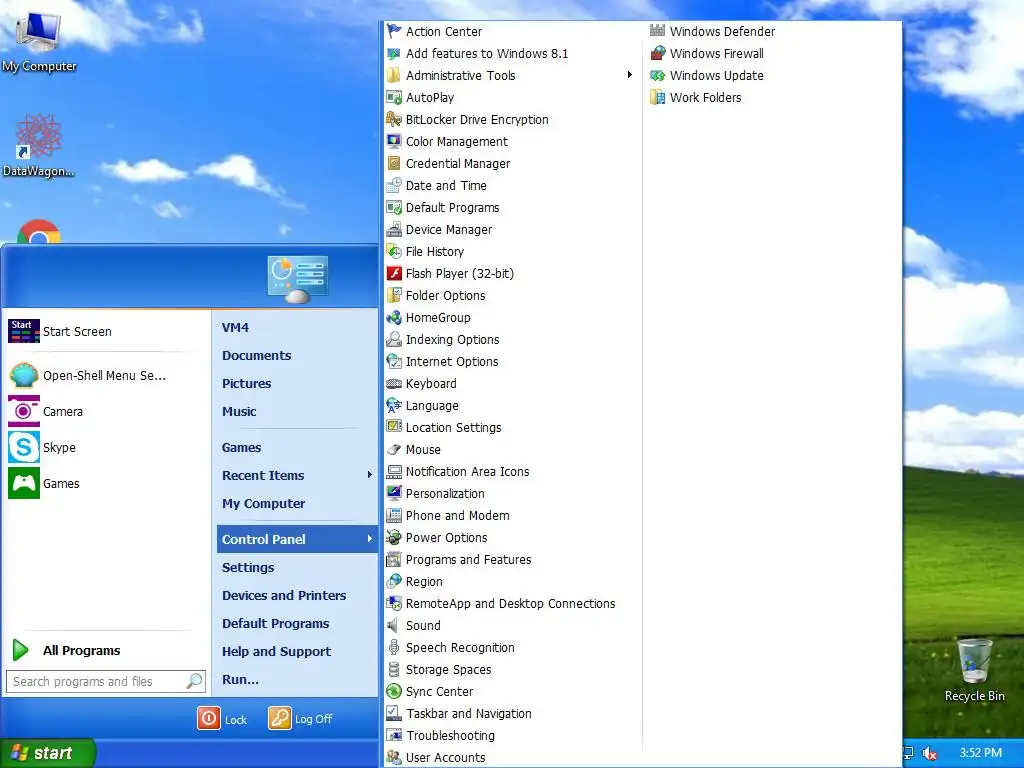Open the HomeGroup icon
1024x768 pixels.
[x=394, y=317]
